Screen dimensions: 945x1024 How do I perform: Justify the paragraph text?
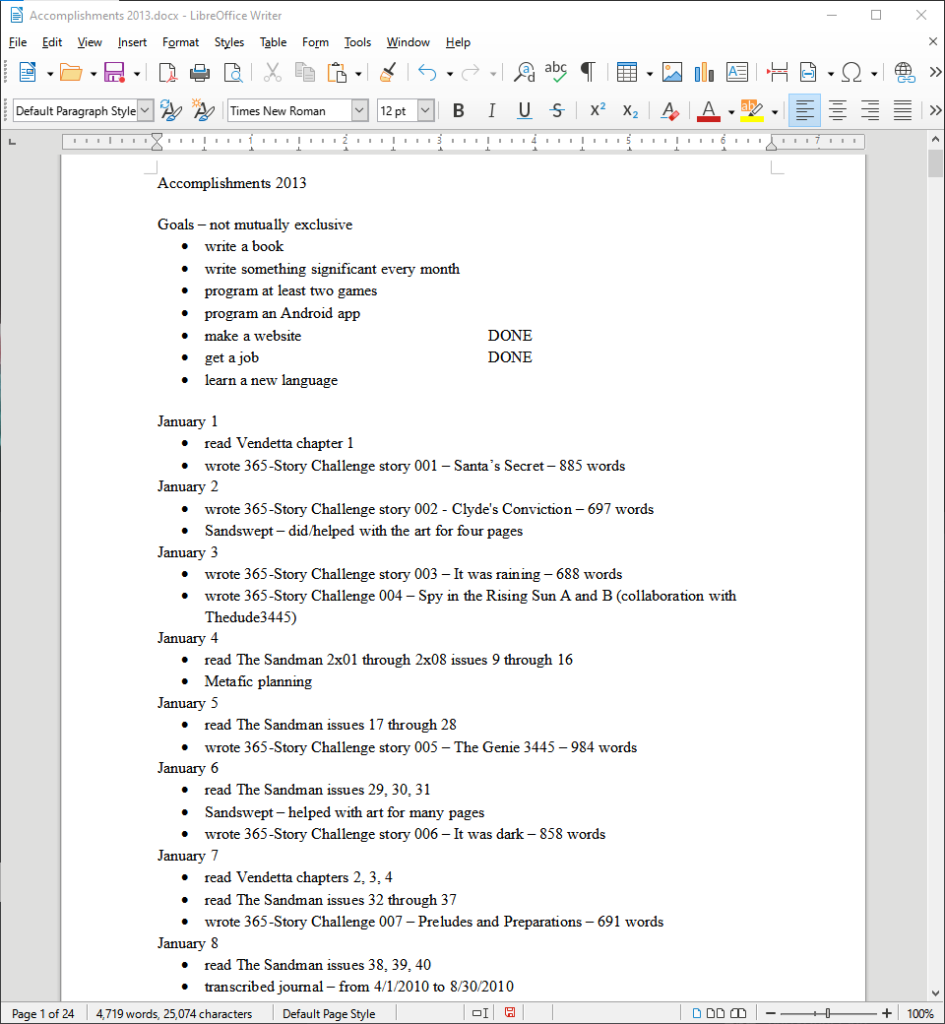click(903, 111)
